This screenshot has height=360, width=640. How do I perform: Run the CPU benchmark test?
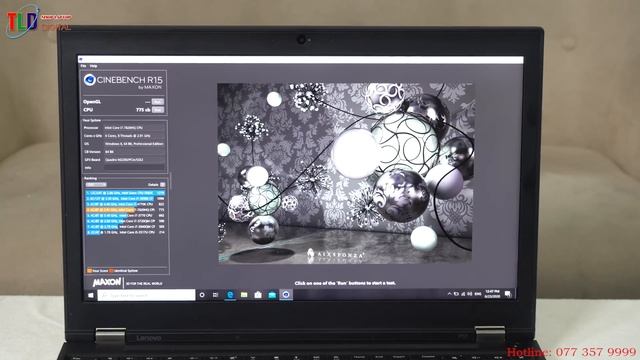tap(158, 110)
